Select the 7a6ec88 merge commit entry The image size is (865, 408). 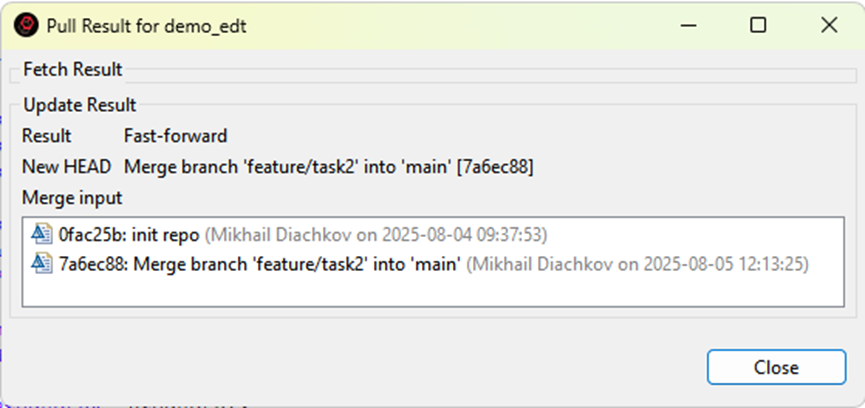260,264
